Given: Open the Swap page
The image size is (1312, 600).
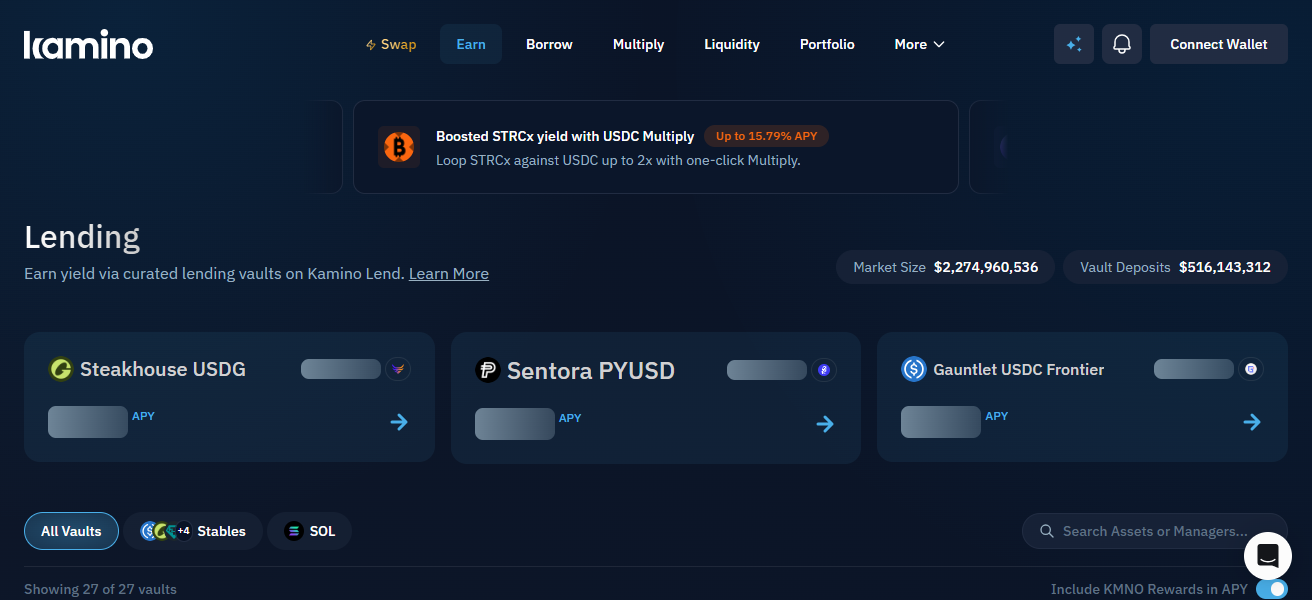Looking at the screenshot, I should (391, 44).
